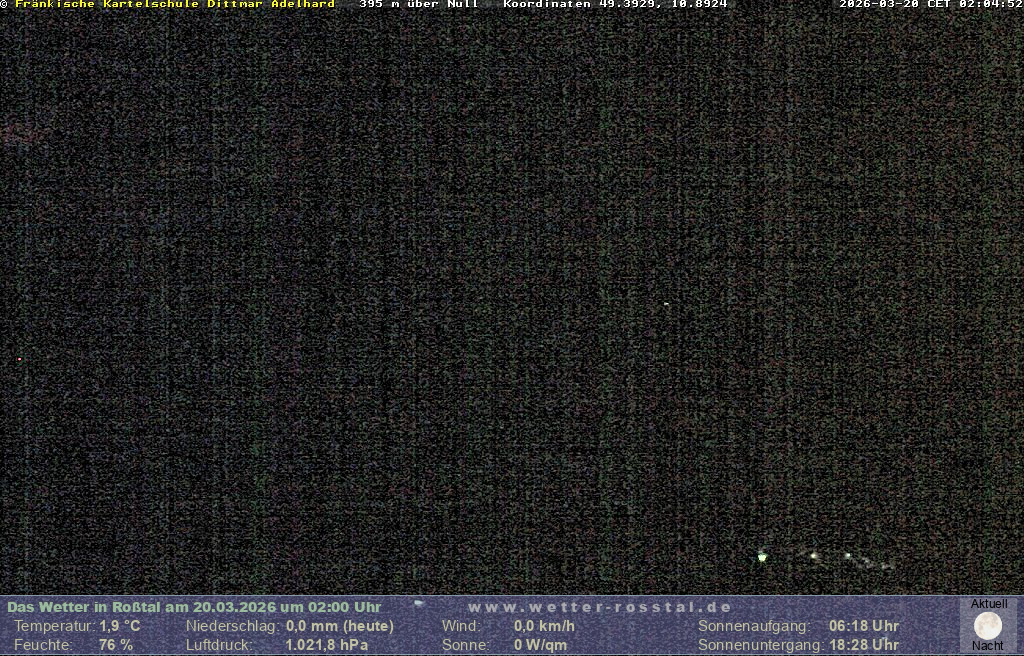Click the small red light at left edge
The image size is (1024, 656).
pos(19,359)
